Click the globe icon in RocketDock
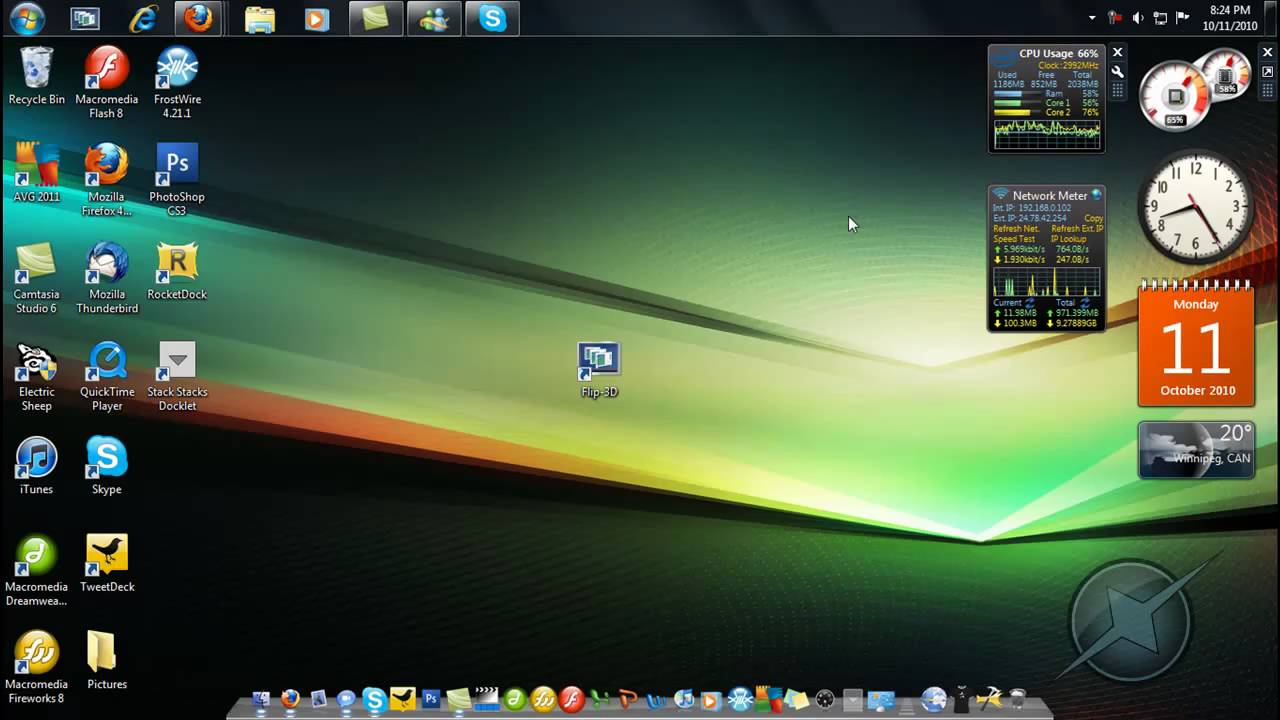 point(933,699)
